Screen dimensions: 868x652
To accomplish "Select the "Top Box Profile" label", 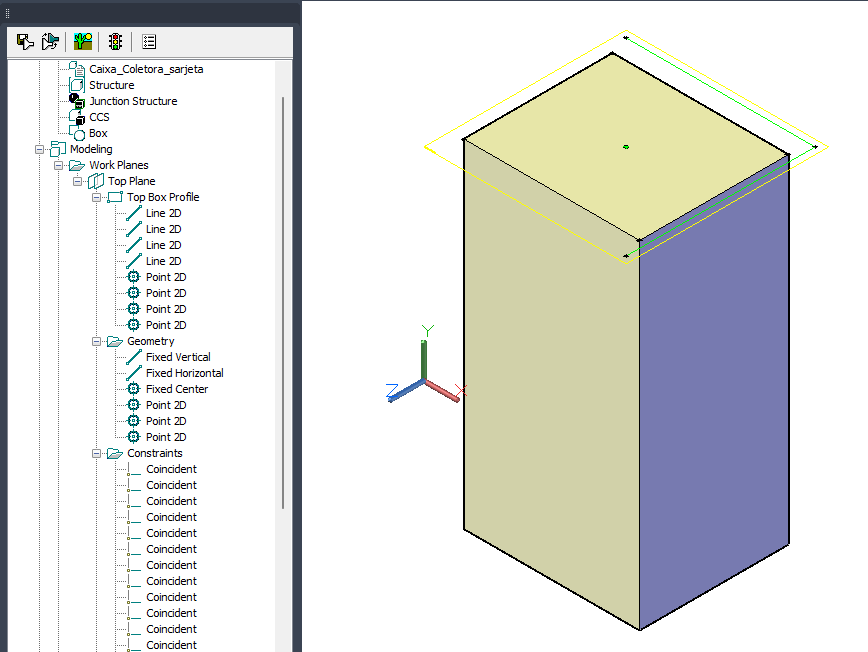I will pyautogui.click(x=163, y=197).
